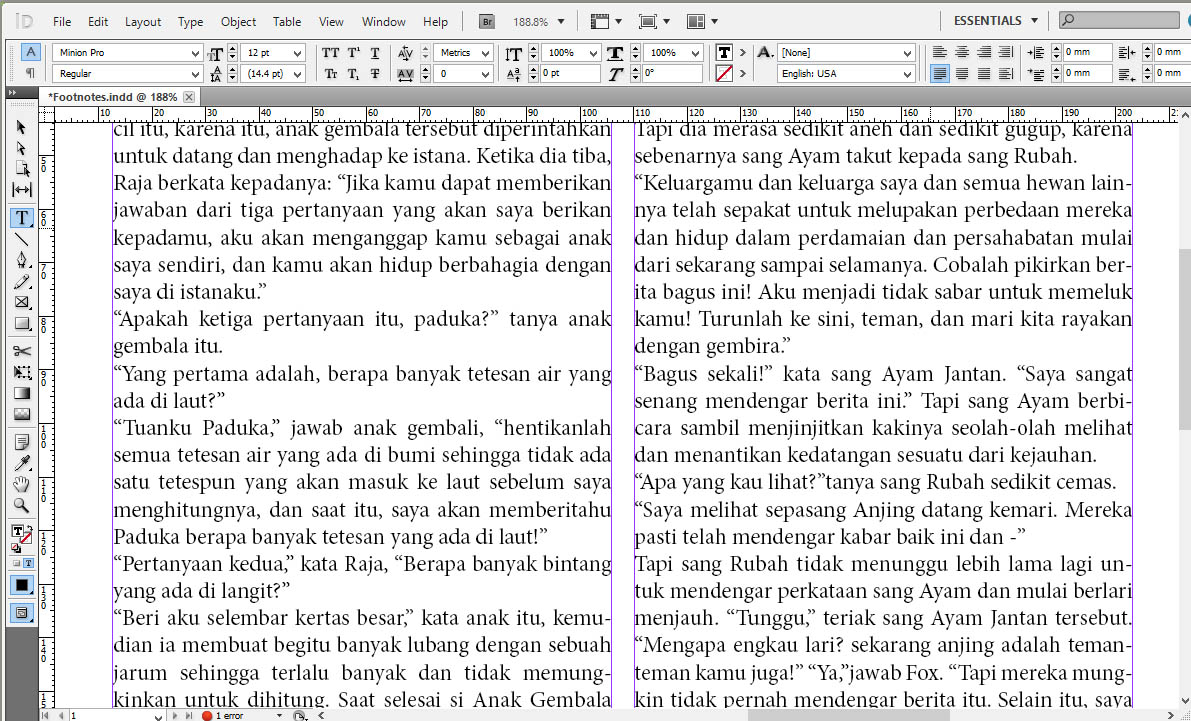Apply Strikethrough formatting
The image size is (1191, 721).
(x=374, y=74)
